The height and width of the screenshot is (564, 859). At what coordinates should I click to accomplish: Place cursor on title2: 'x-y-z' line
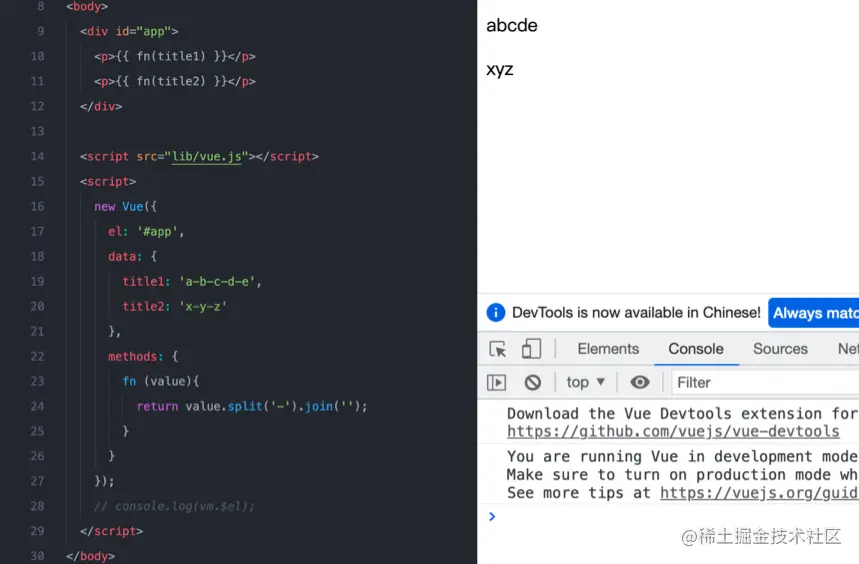click(x=174, y=307)
